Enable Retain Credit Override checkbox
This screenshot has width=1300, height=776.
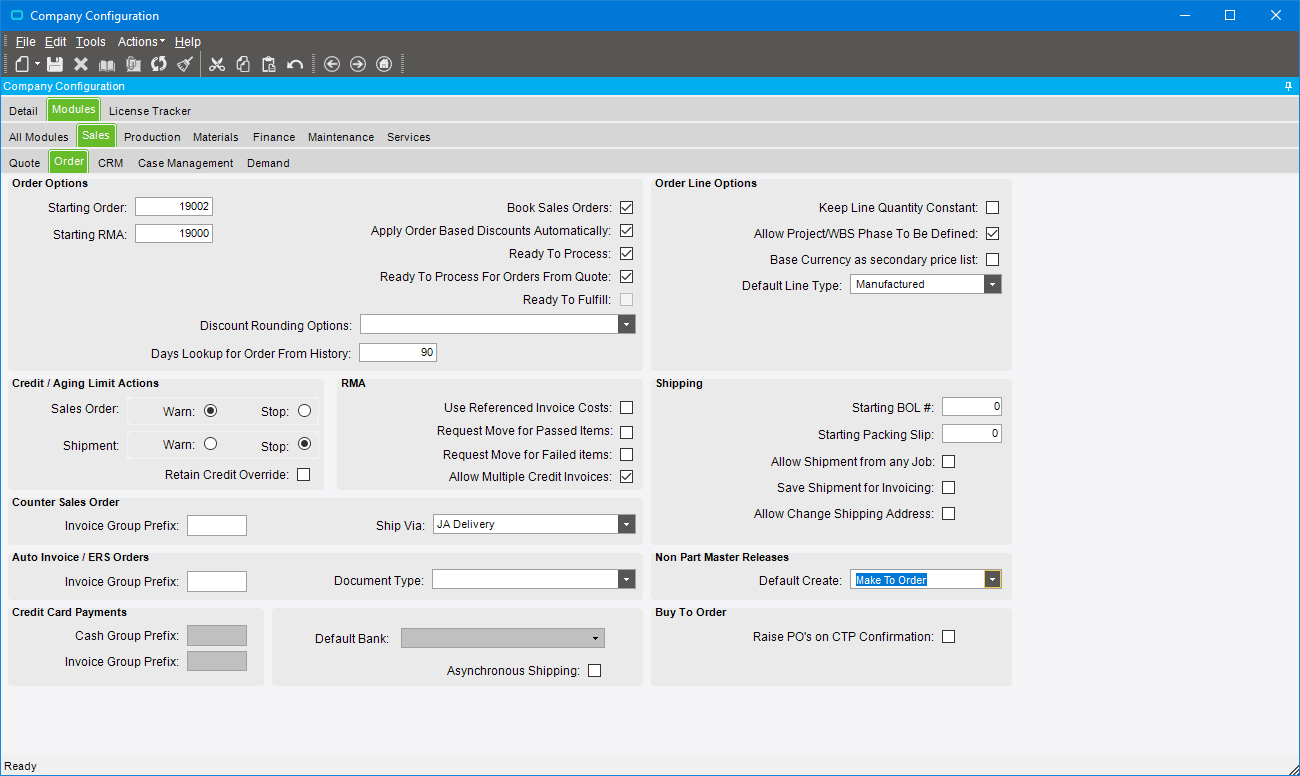(304, 475)
